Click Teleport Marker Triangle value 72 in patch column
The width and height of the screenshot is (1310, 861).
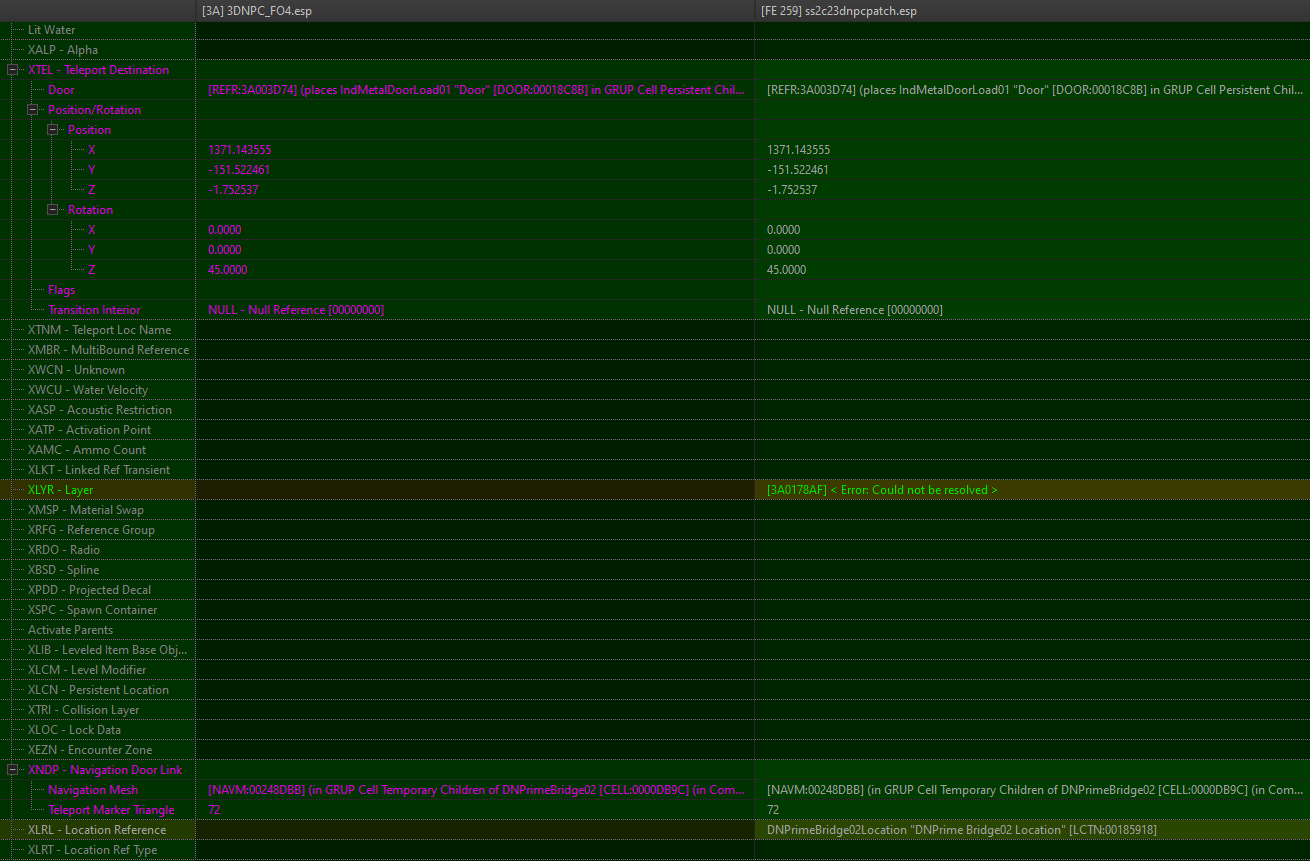pyautogui.click(x=773, y=810)
